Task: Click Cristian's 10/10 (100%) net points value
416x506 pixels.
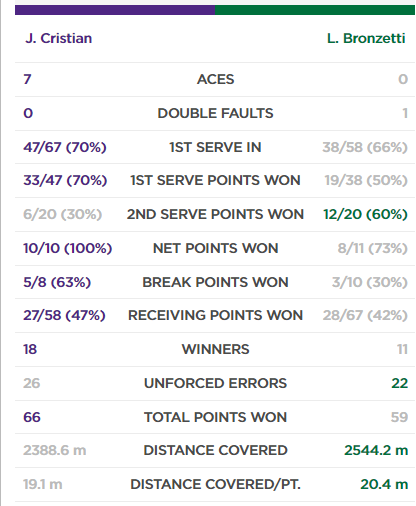Action: point(68,248)
